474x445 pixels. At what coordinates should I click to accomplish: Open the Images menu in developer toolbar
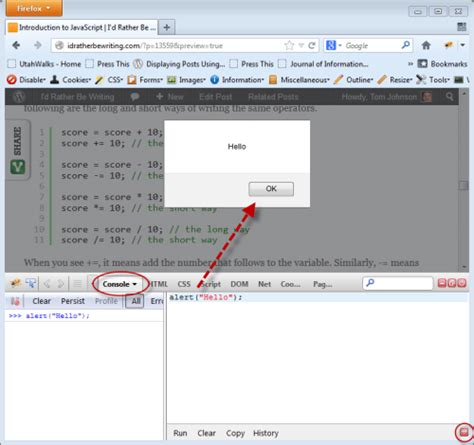tap(187, 80)
